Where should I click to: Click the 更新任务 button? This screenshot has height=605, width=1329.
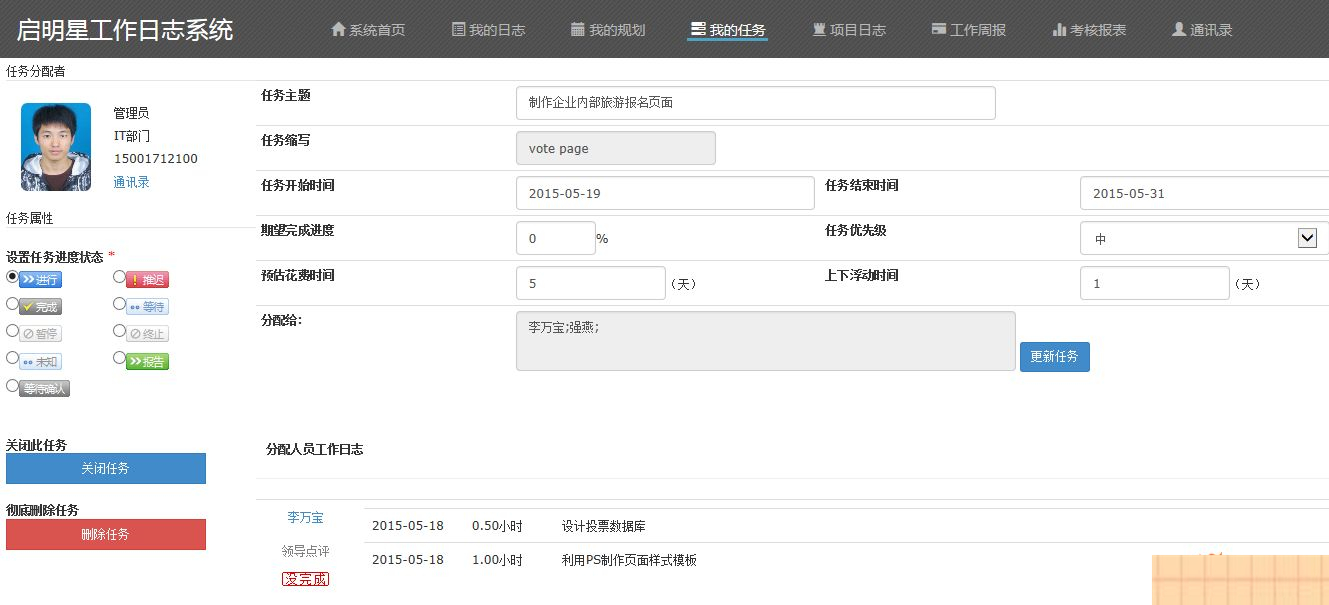tap(1054, 356)
